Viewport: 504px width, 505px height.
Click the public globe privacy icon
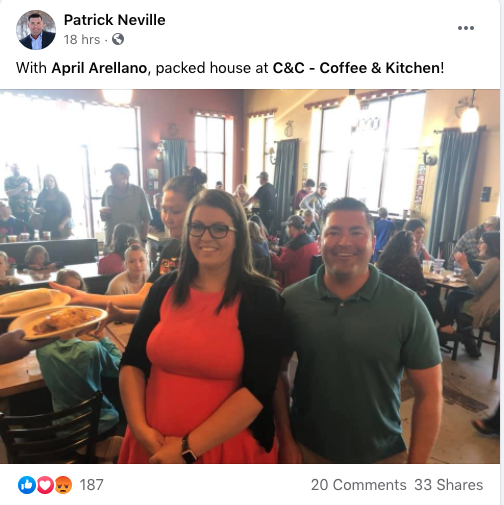118,39
